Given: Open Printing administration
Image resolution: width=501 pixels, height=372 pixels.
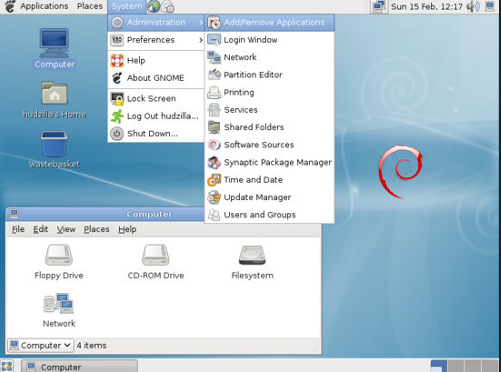Looking at the screenshot, I should (270, 92).
